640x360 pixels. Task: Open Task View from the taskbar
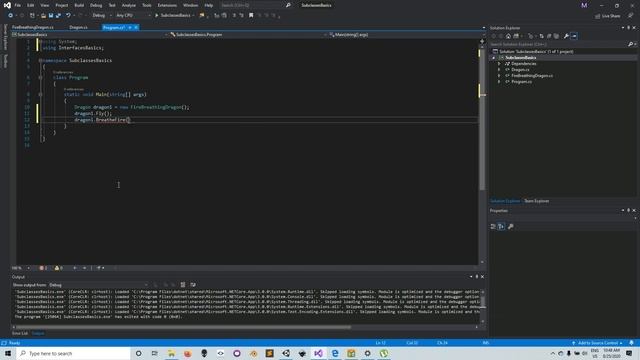155,353
